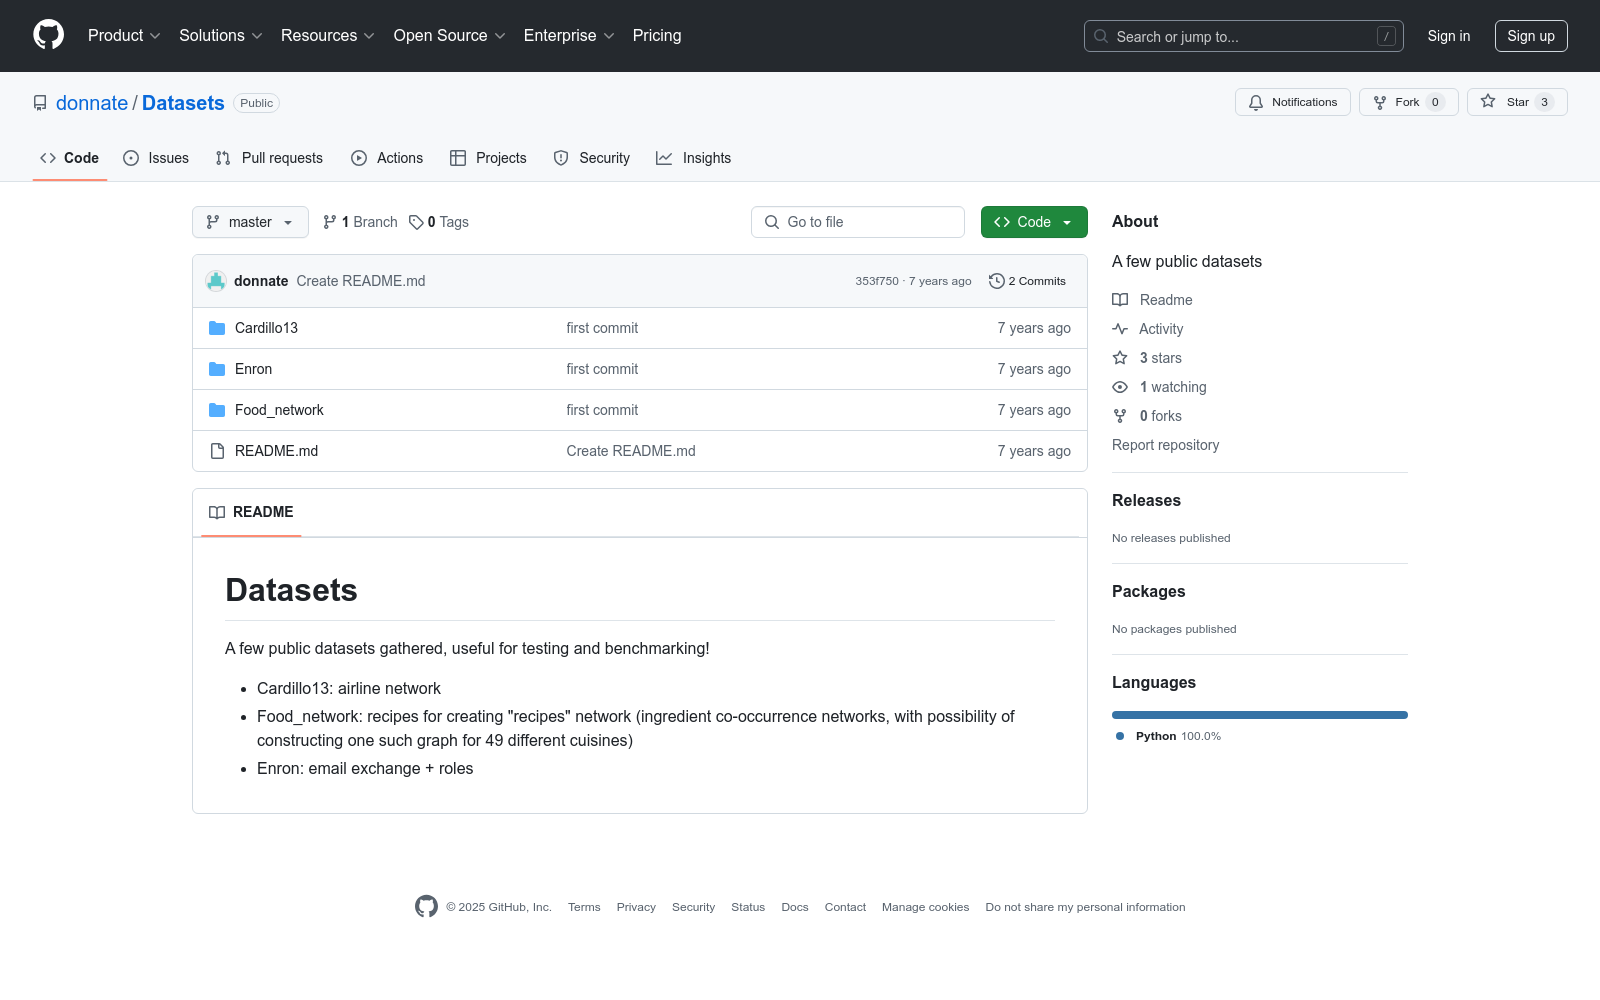Click the tag icon next to Tags
Screen dimensions: 1600x1000
pyautogui.click(x=416, y=222)
